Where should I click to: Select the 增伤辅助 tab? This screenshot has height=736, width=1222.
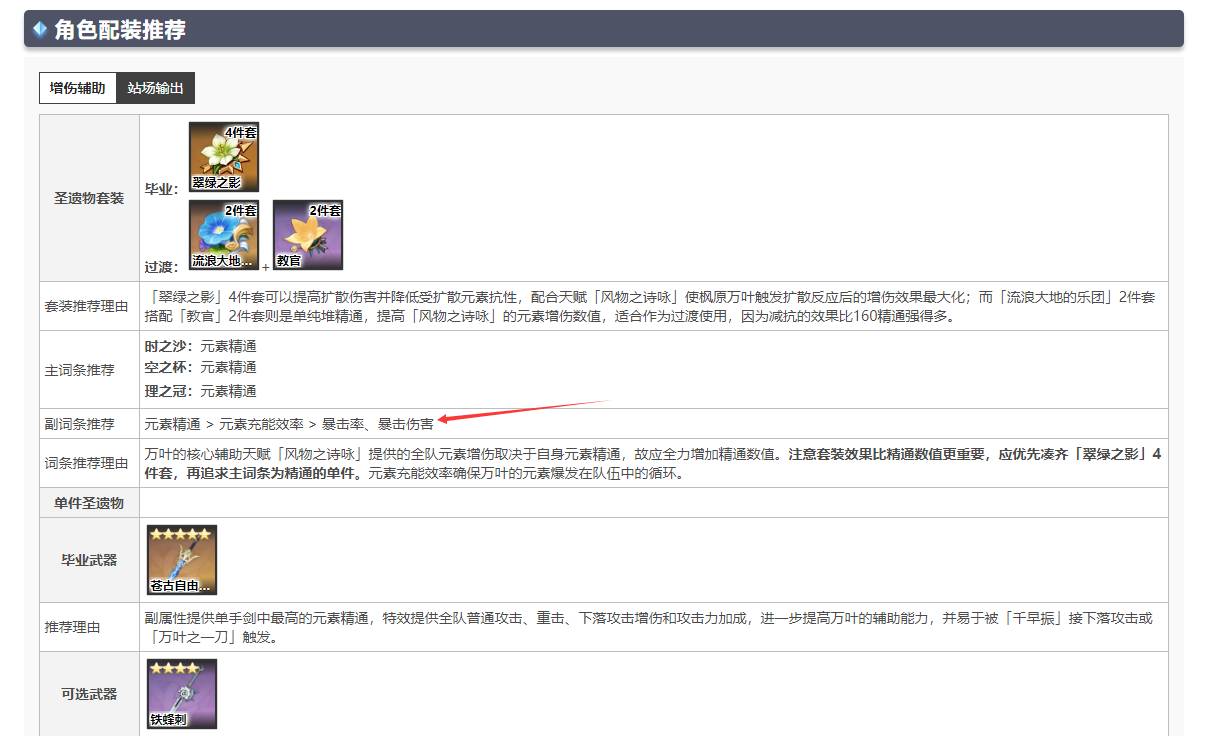pyautogui.click(x=78, y=88)
